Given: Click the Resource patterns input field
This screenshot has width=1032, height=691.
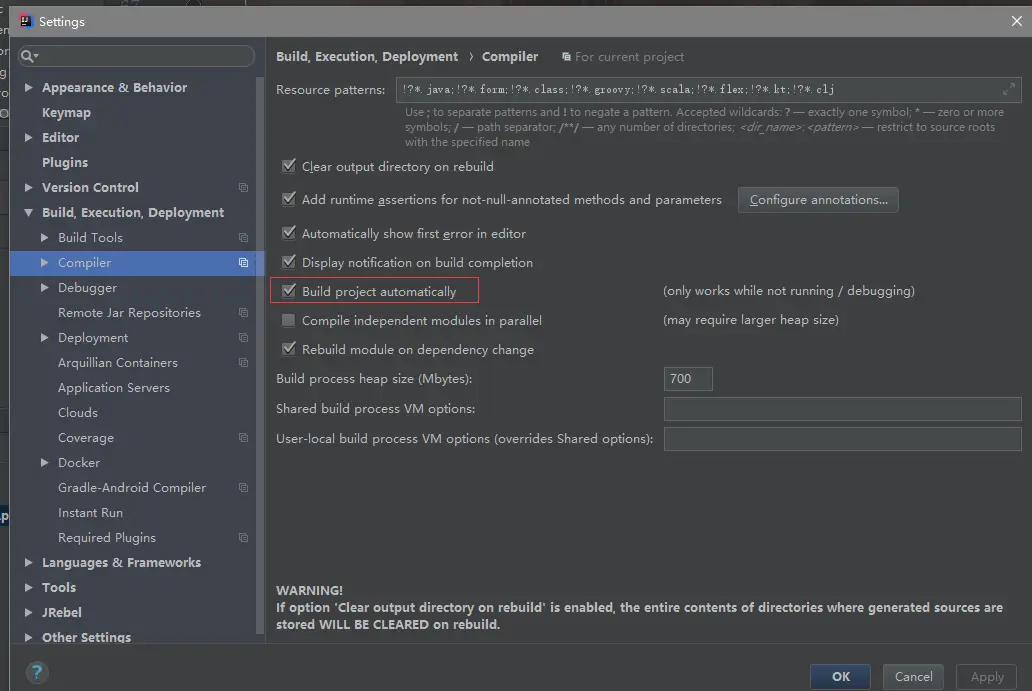Looking at the screenshot, I should [708, 90].
